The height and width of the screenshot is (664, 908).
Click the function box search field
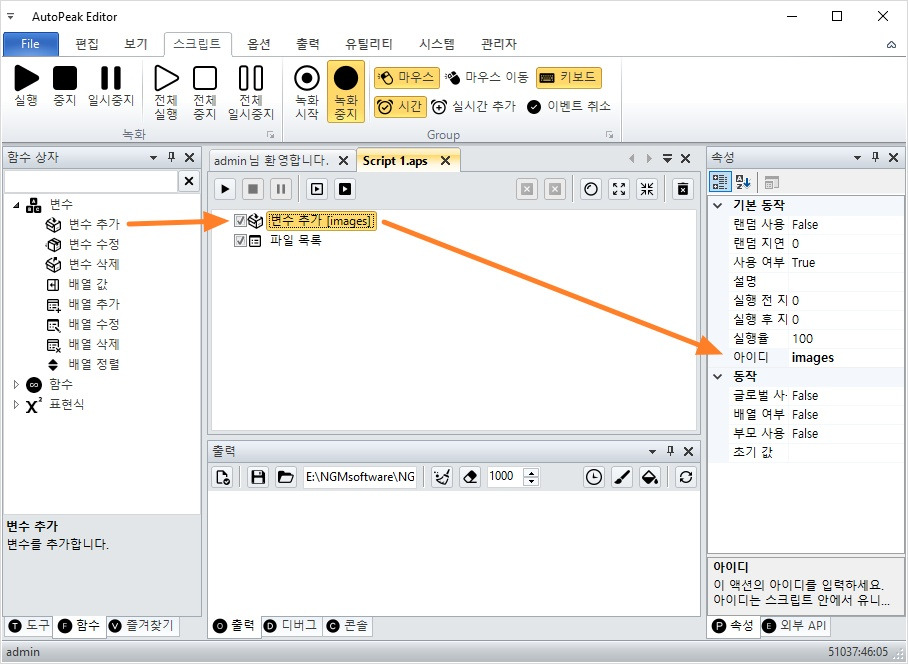click(x=91, y=181)
